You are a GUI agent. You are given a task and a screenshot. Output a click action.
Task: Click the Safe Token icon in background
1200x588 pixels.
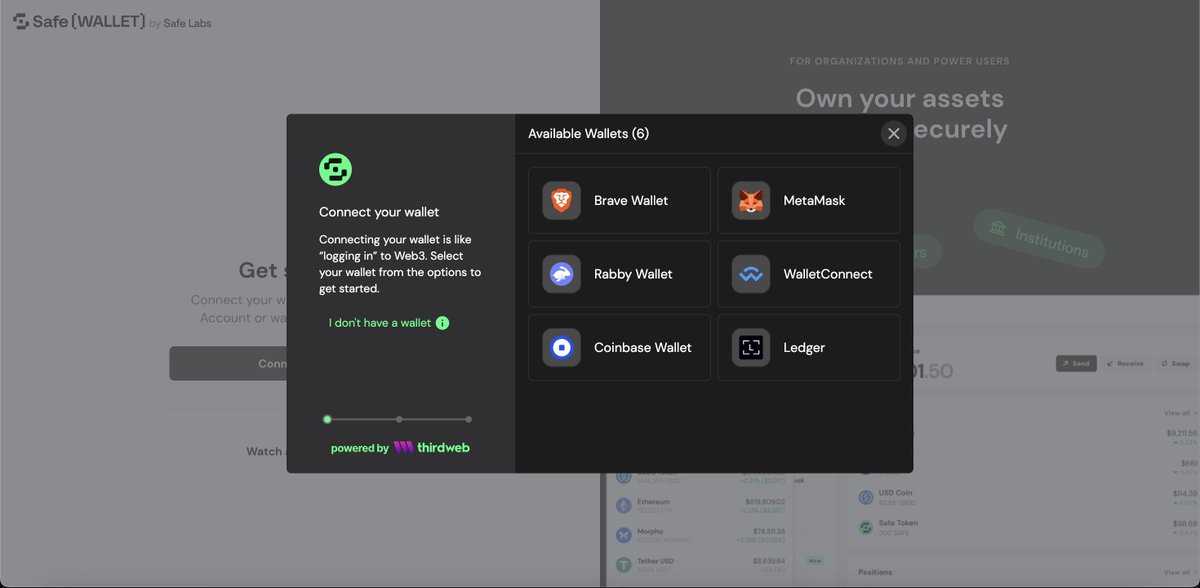pos(866,527)
